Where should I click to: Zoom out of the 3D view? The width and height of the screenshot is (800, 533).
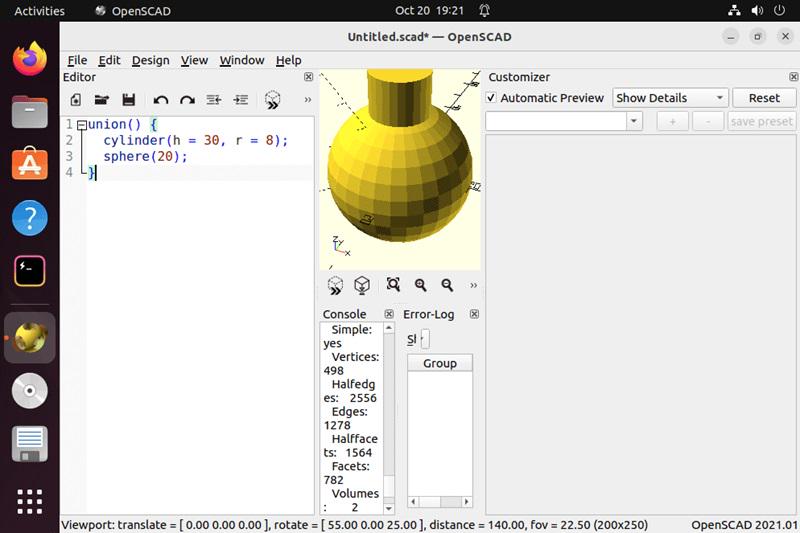click(x=447, y=285)
